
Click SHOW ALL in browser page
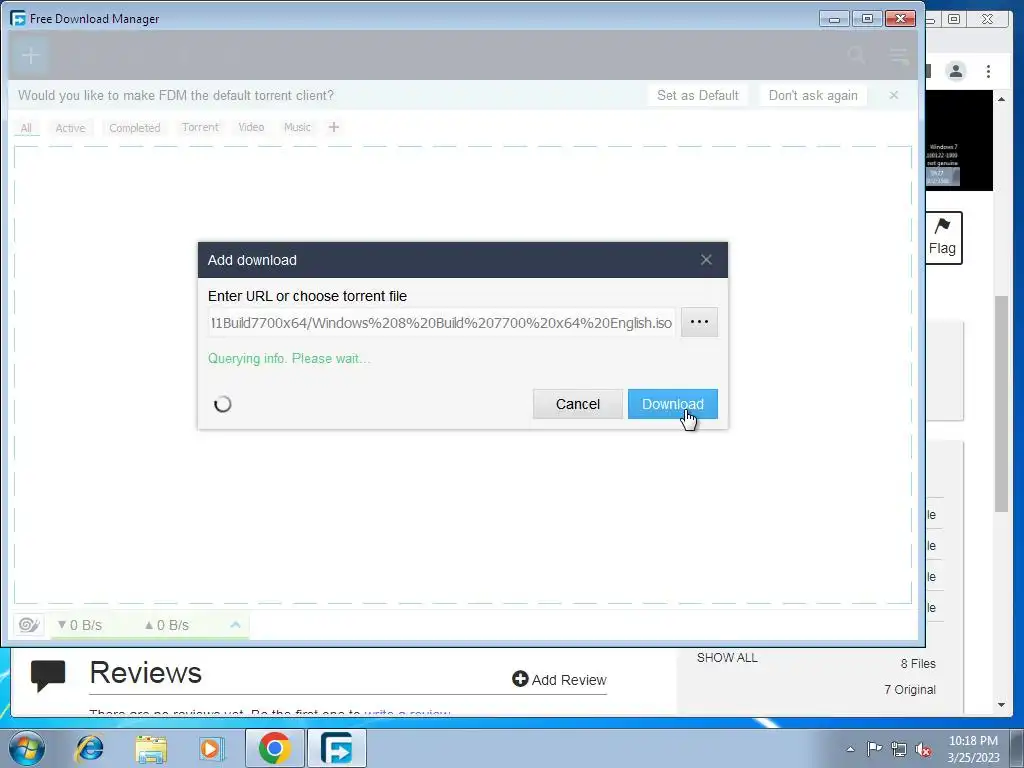click(x=727, y=658)
